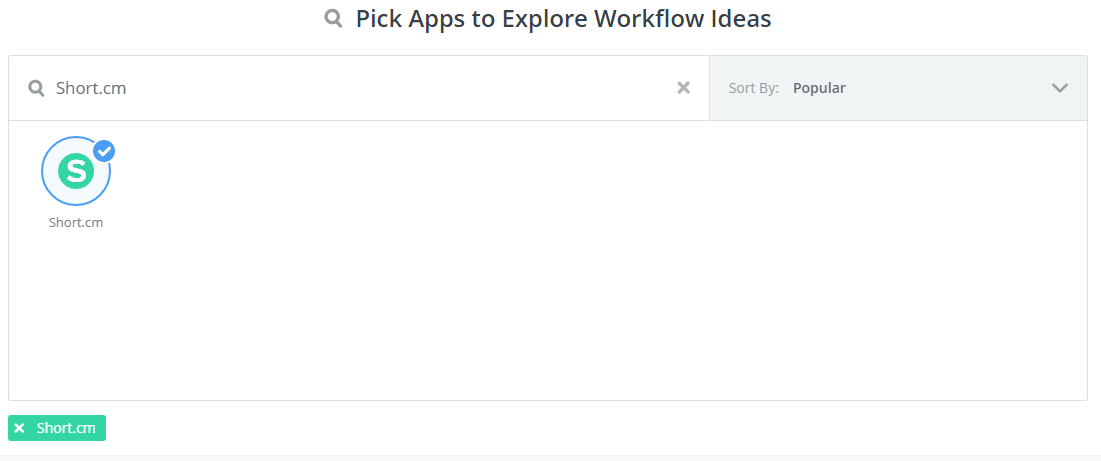Deselect Short.cm using its checkmark toggle
This screenshot has width=1101, height=461.
coord(105,151)
